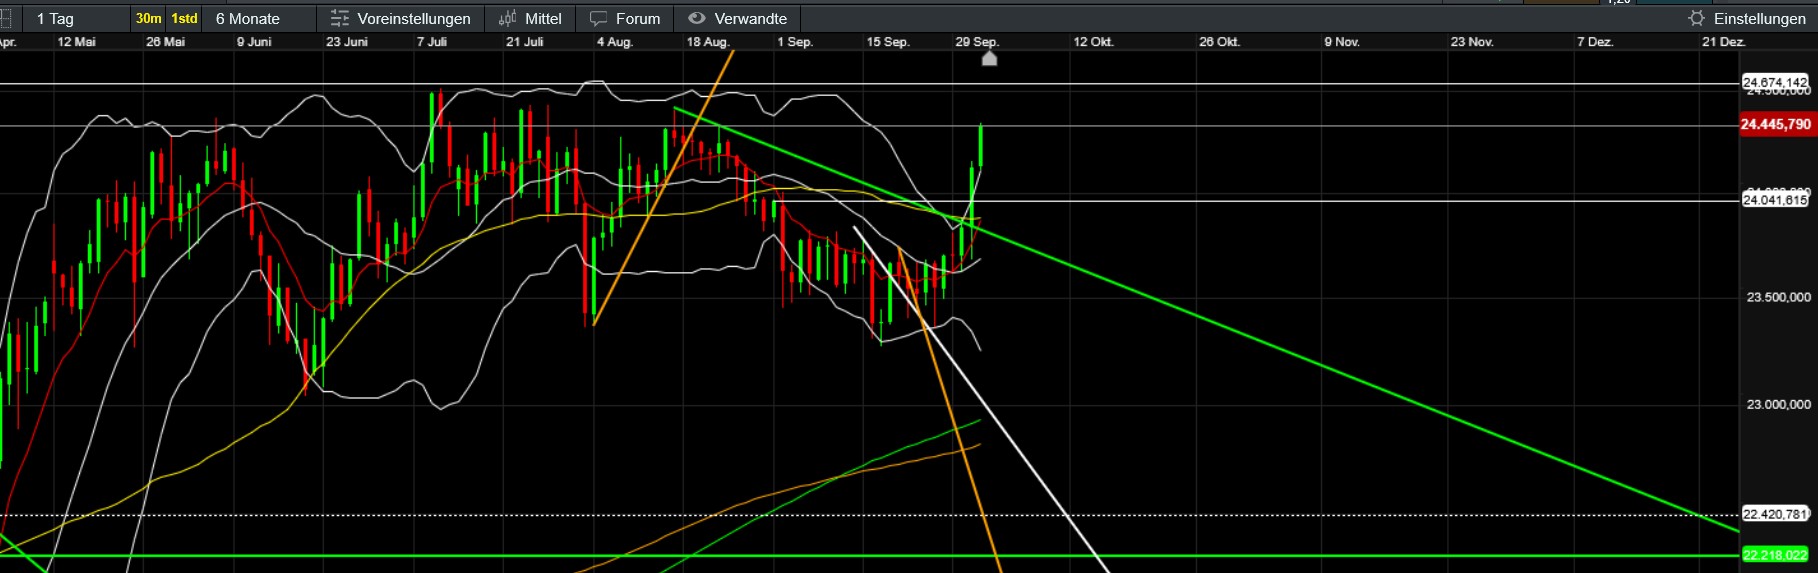Click the '15 Sep.' date label

(x=888, y=42)
